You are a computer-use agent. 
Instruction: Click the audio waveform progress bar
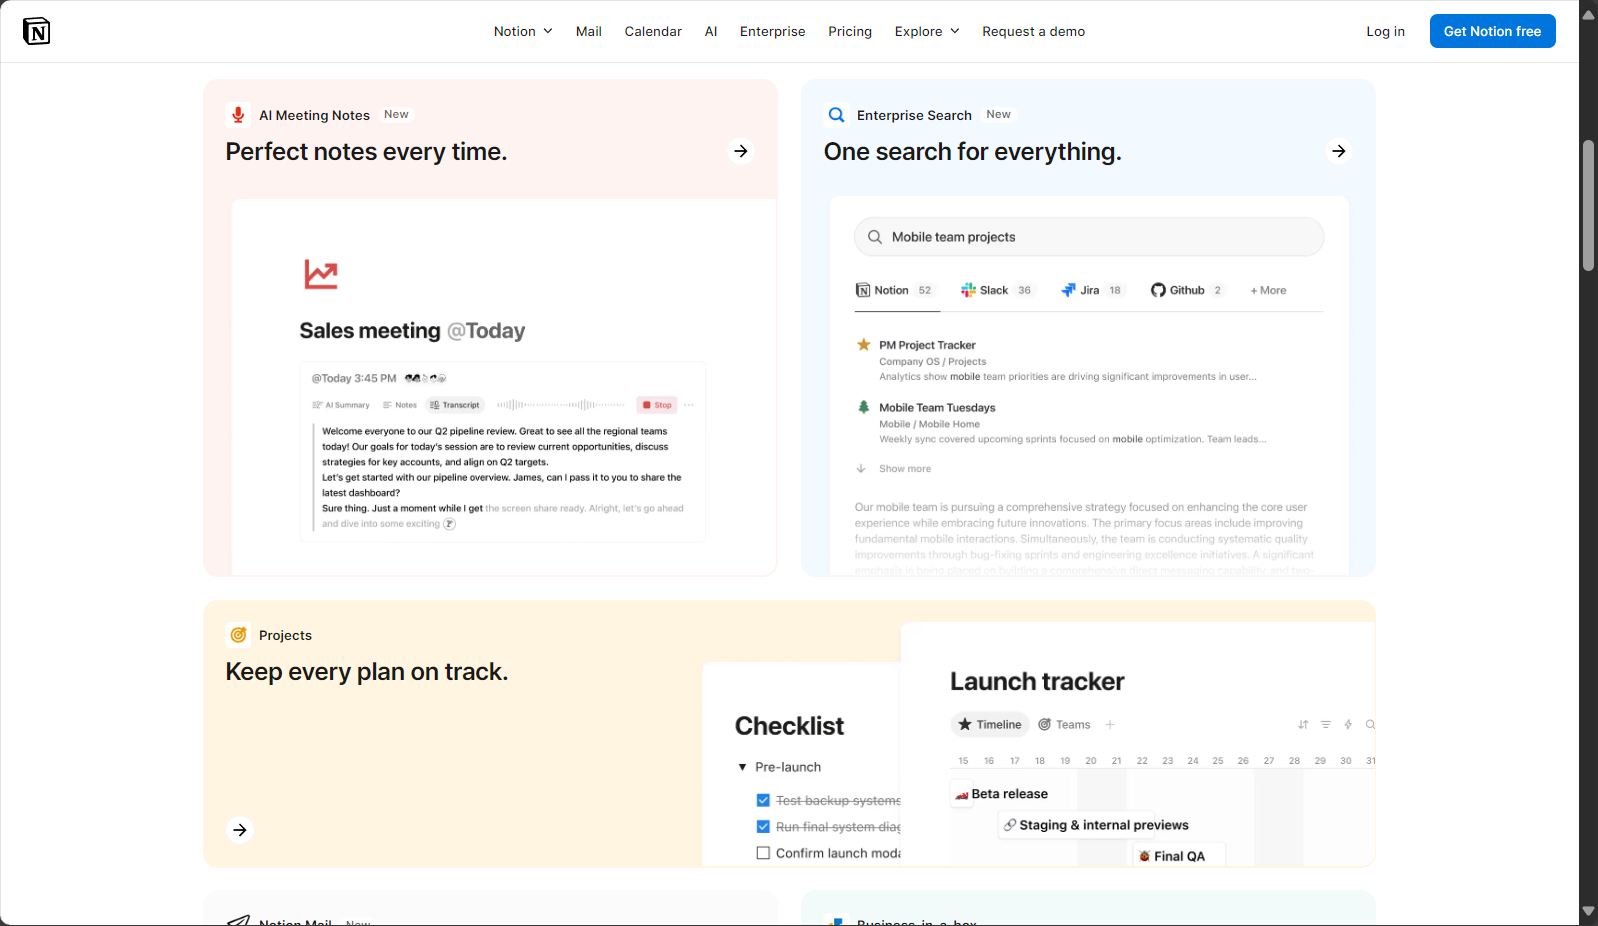tap(561, 405)
